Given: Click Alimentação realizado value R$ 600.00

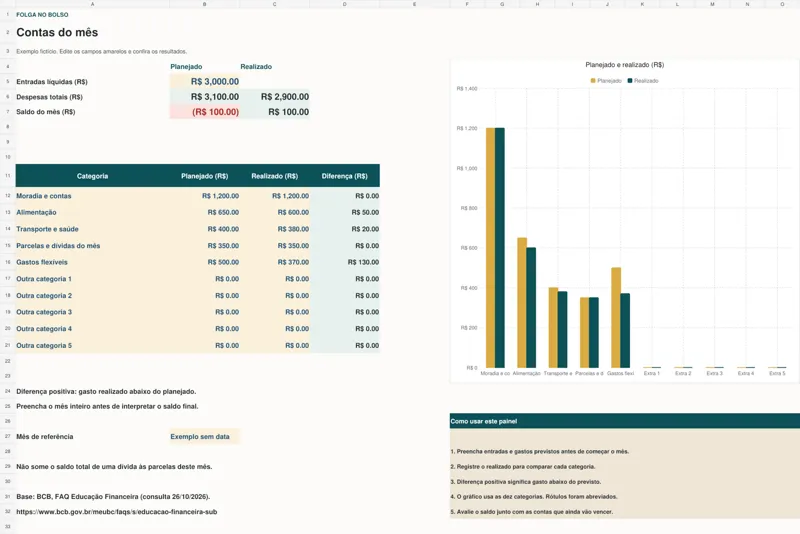Looking at the screenshot, I should pos(274,212).
